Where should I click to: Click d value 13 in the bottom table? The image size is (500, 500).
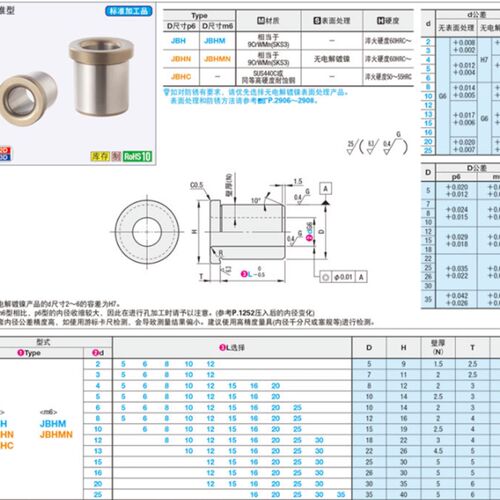click(98, 451)
